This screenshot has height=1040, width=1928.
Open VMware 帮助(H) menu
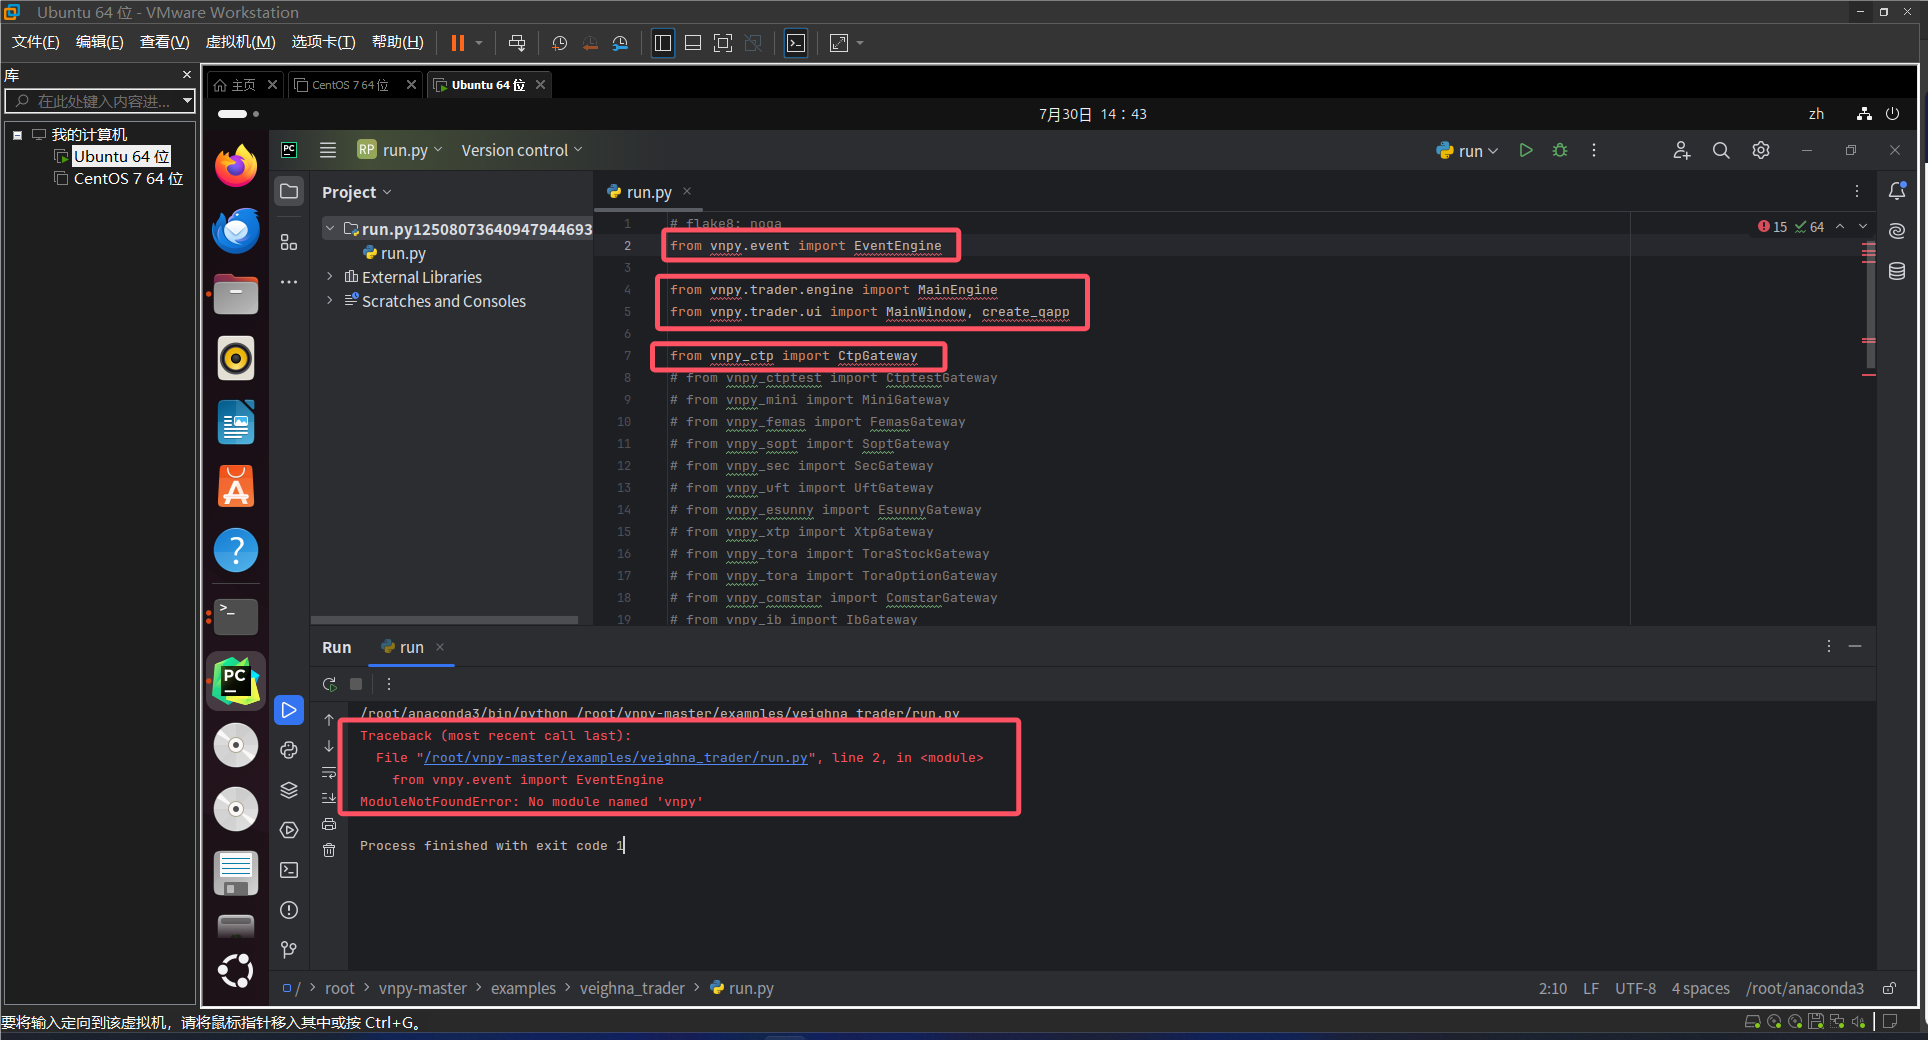coord(397,42)
